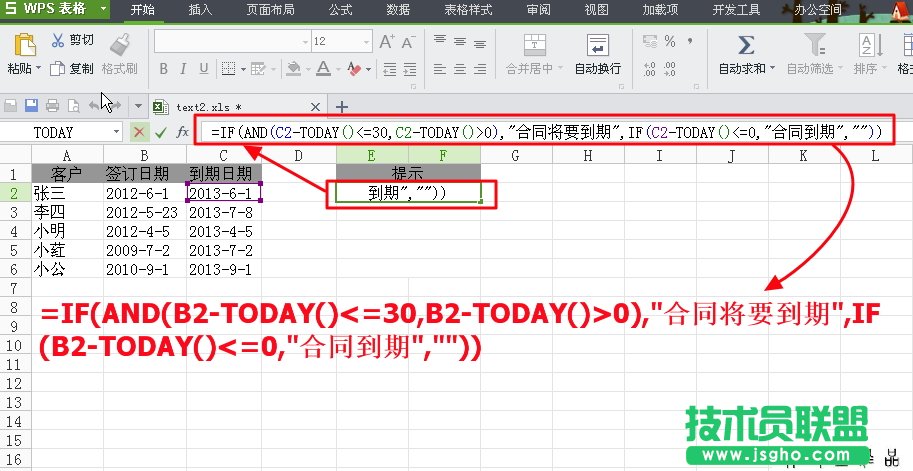The height and width of the screenshot is (471, 913).
Task: Click the increase indent icon
Action: [x=410, y=69]
